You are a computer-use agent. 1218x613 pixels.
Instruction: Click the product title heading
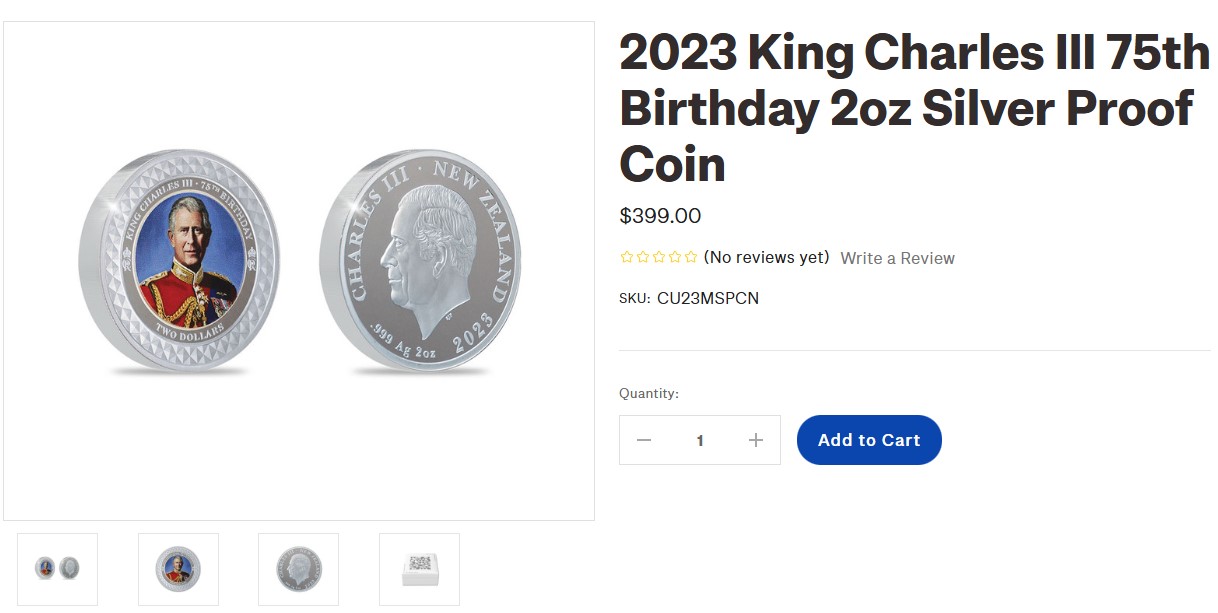click(x=912, y=108)
